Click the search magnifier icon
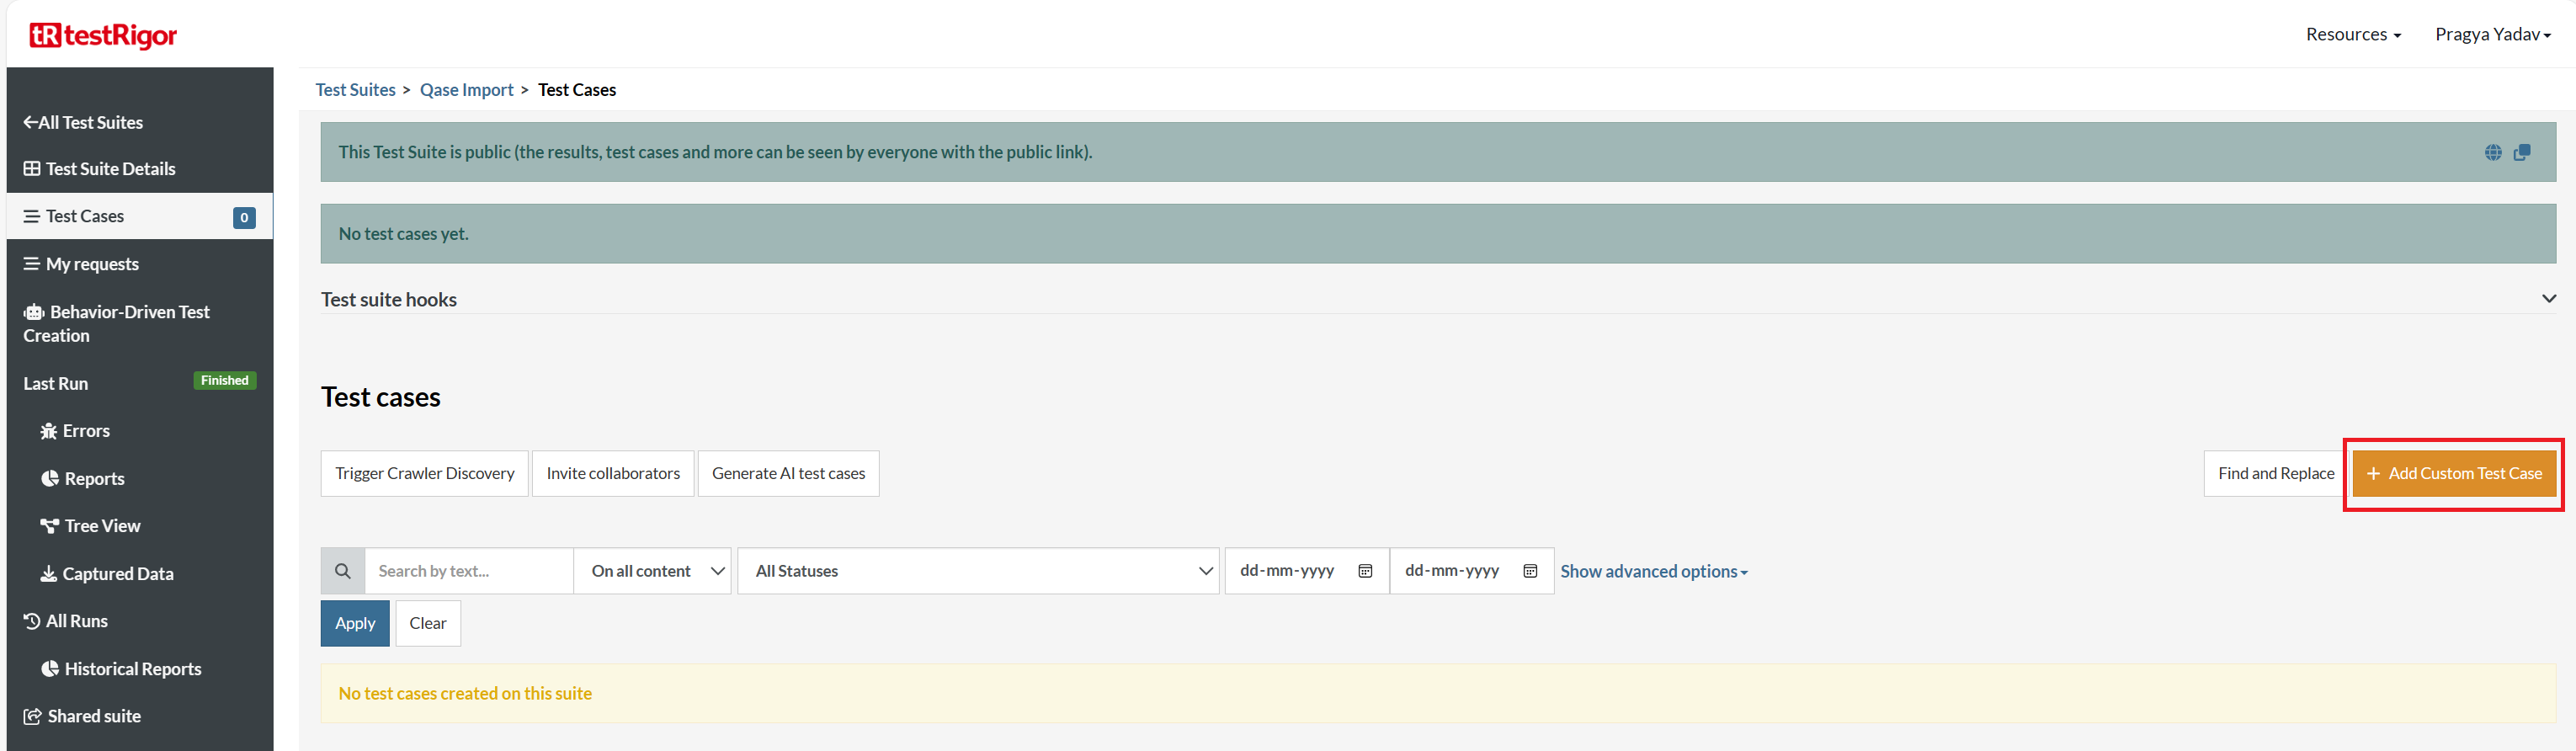The height and width of the screenshot is (751, 2576). coord(343,571)
